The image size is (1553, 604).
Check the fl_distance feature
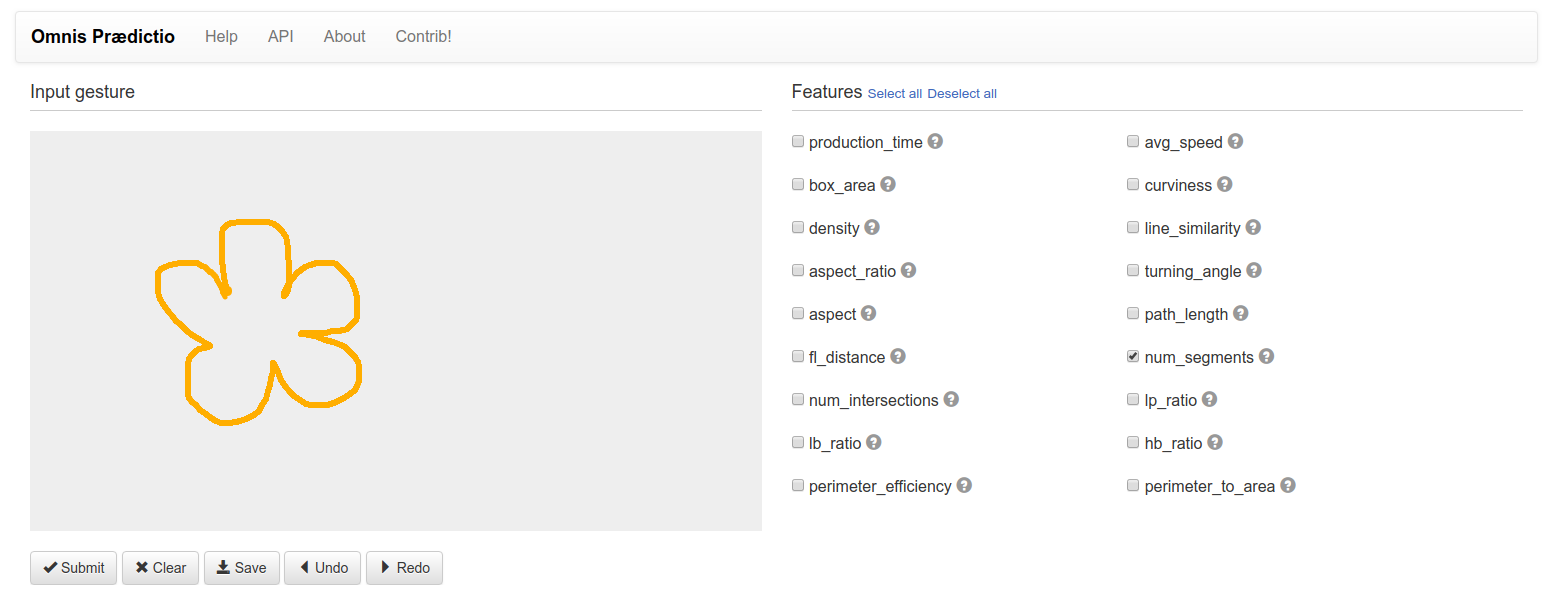click(798, 356)
